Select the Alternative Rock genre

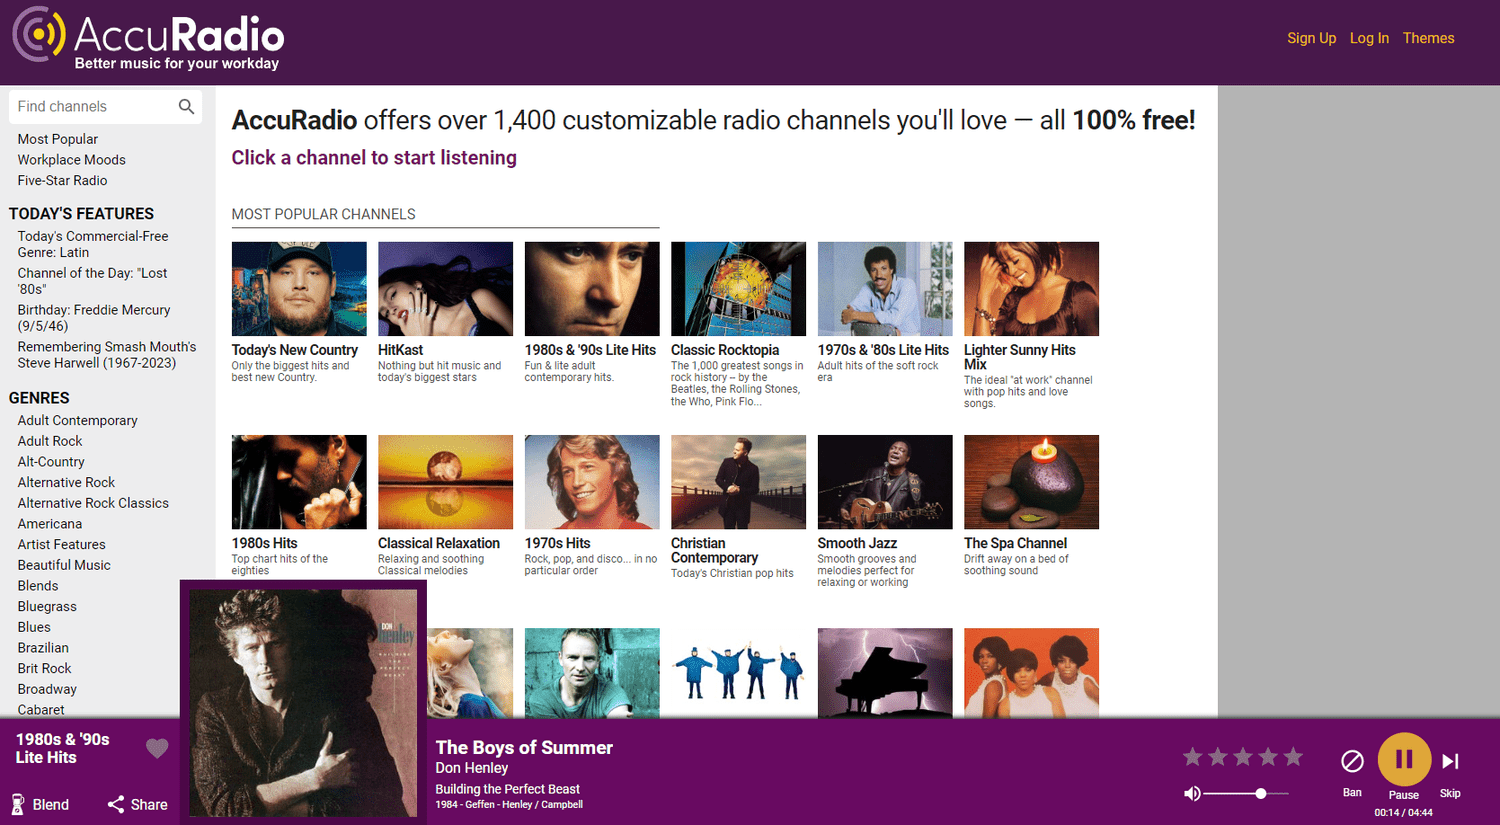[66, 483]
